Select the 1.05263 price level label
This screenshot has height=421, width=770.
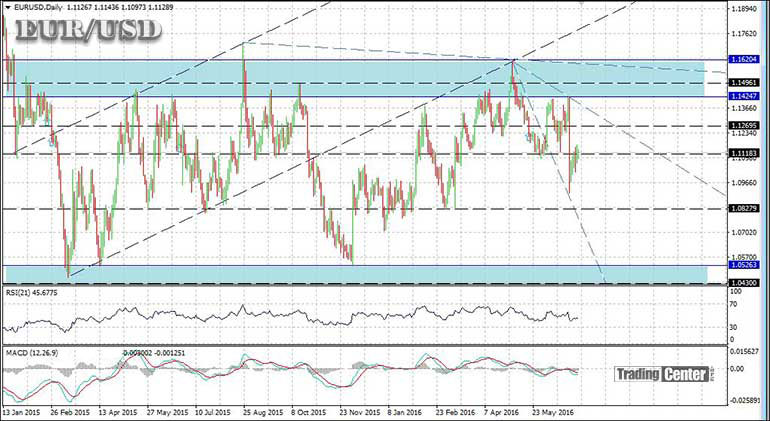tap(744, 265)
